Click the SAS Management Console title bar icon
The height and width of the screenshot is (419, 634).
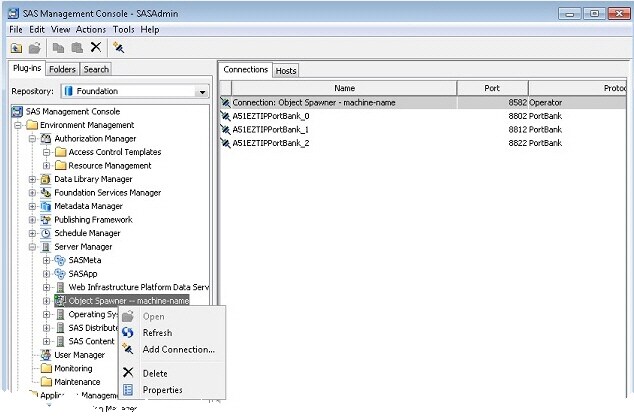pyautogui.click(x=13, y=13)
